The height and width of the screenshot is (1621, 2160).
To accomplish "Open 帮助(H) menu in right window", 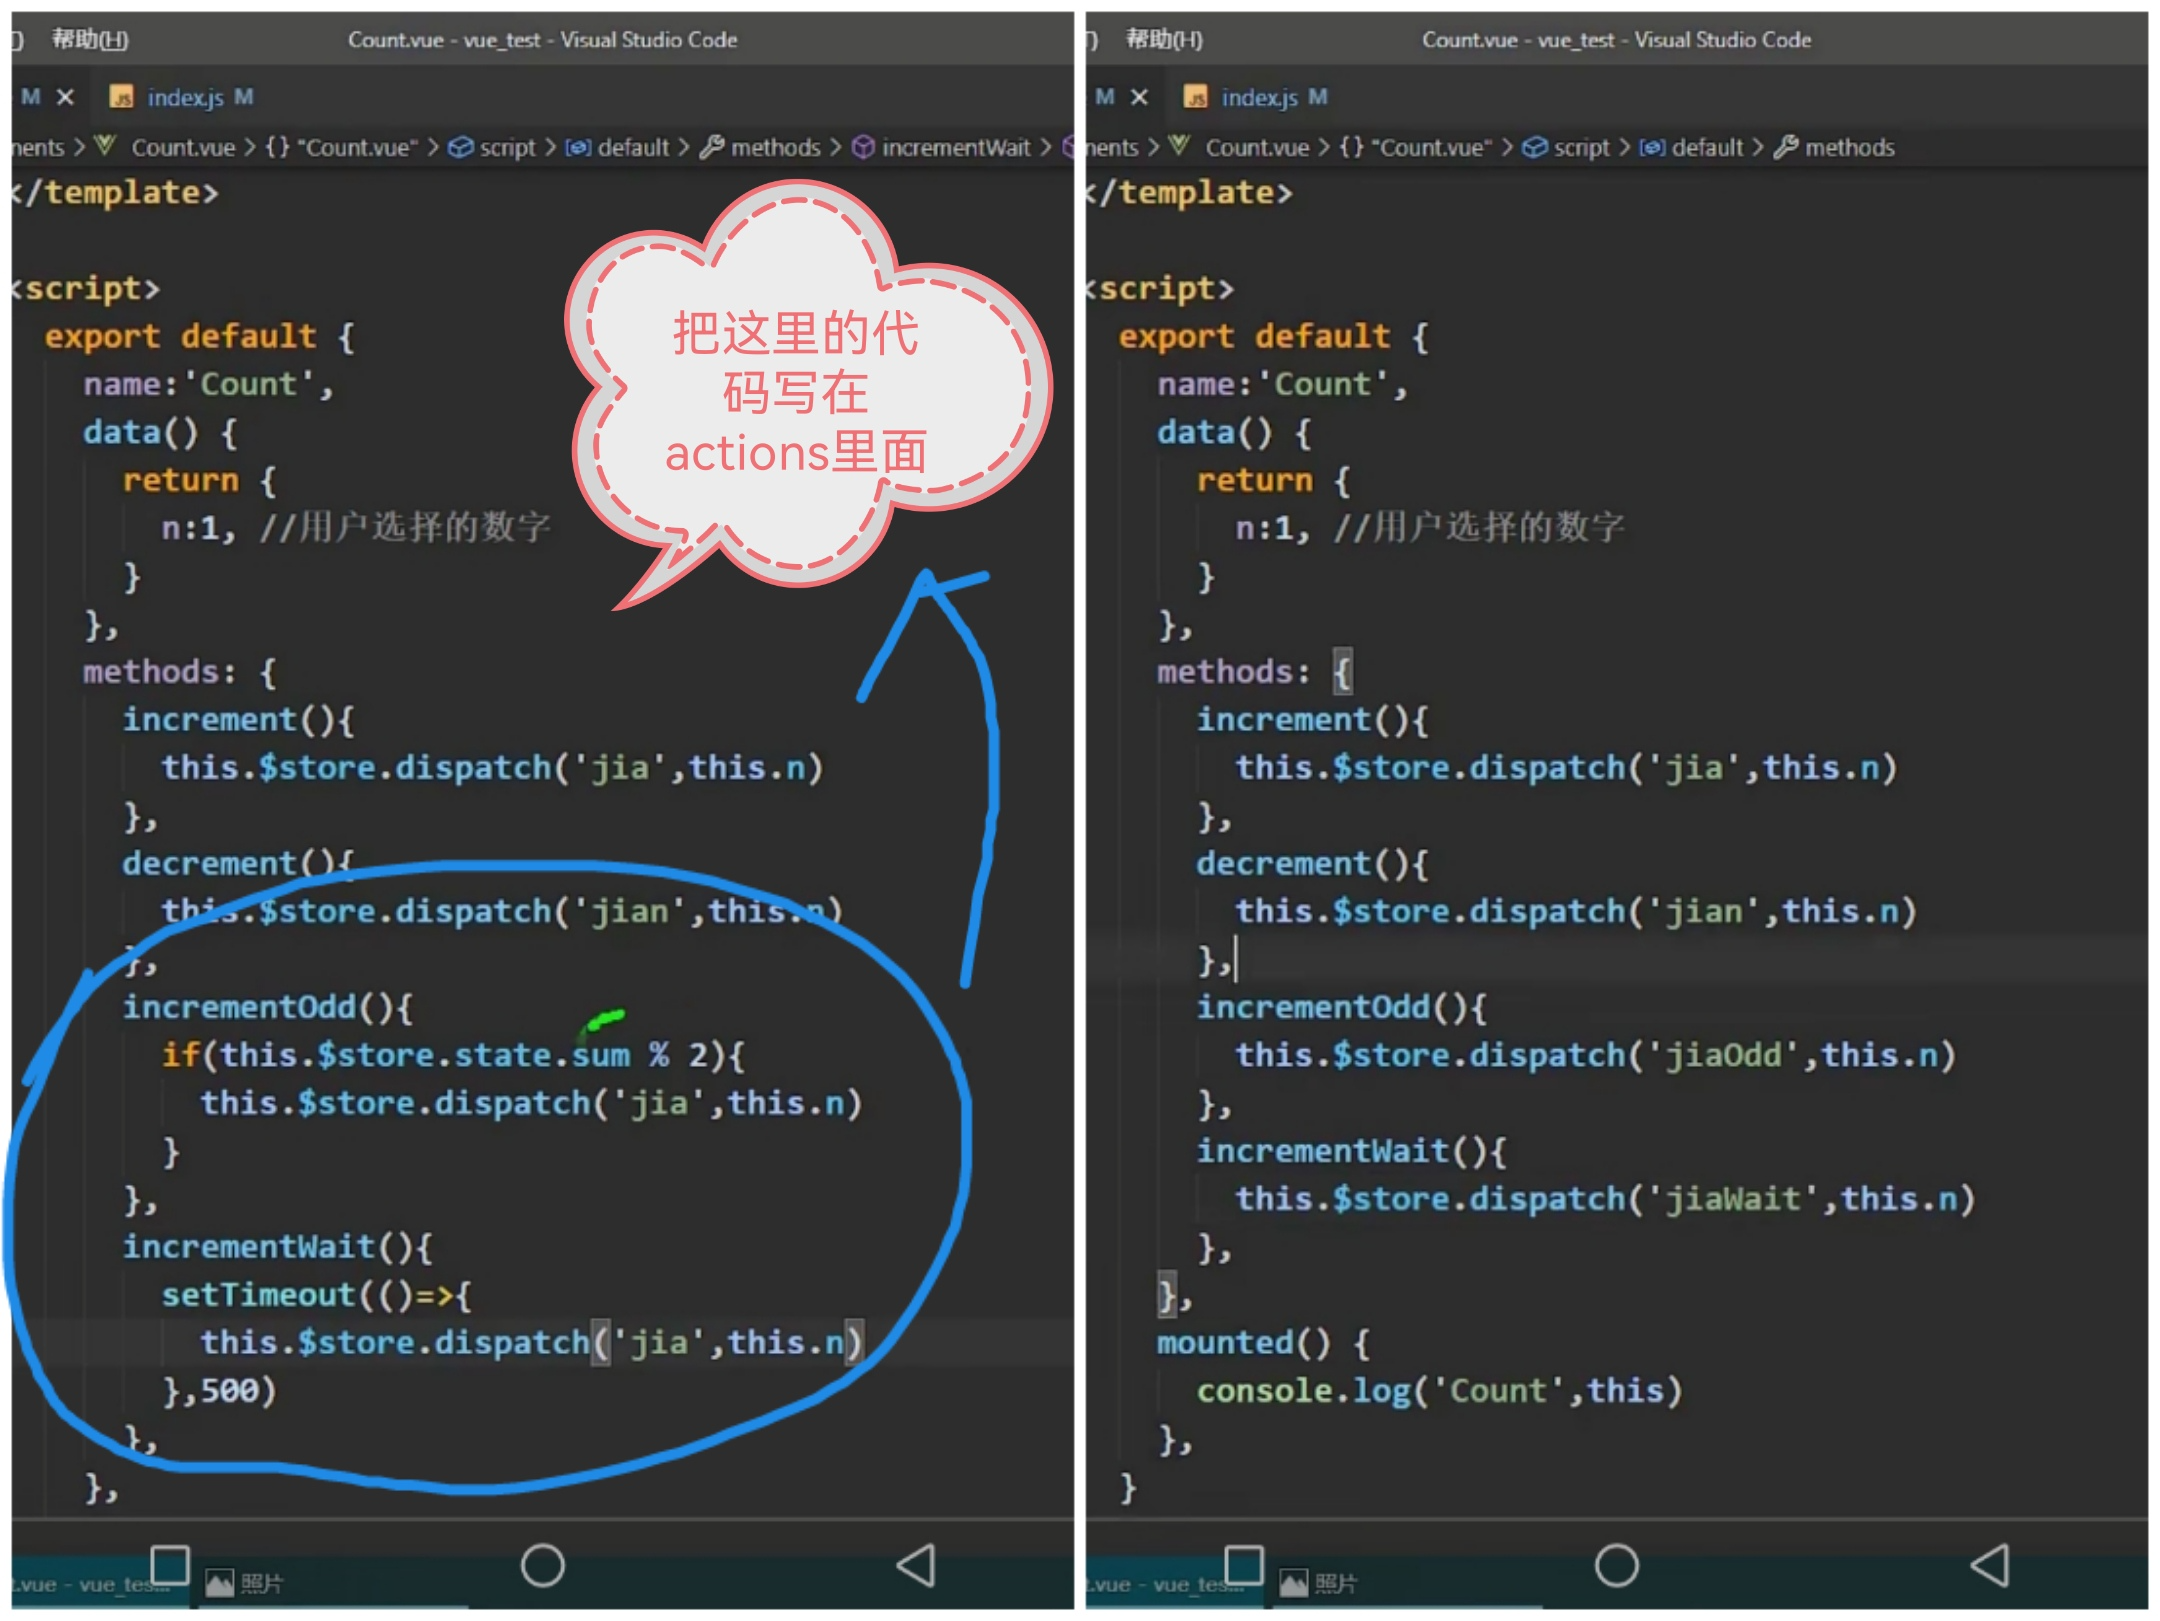I will click(1164, 39).
